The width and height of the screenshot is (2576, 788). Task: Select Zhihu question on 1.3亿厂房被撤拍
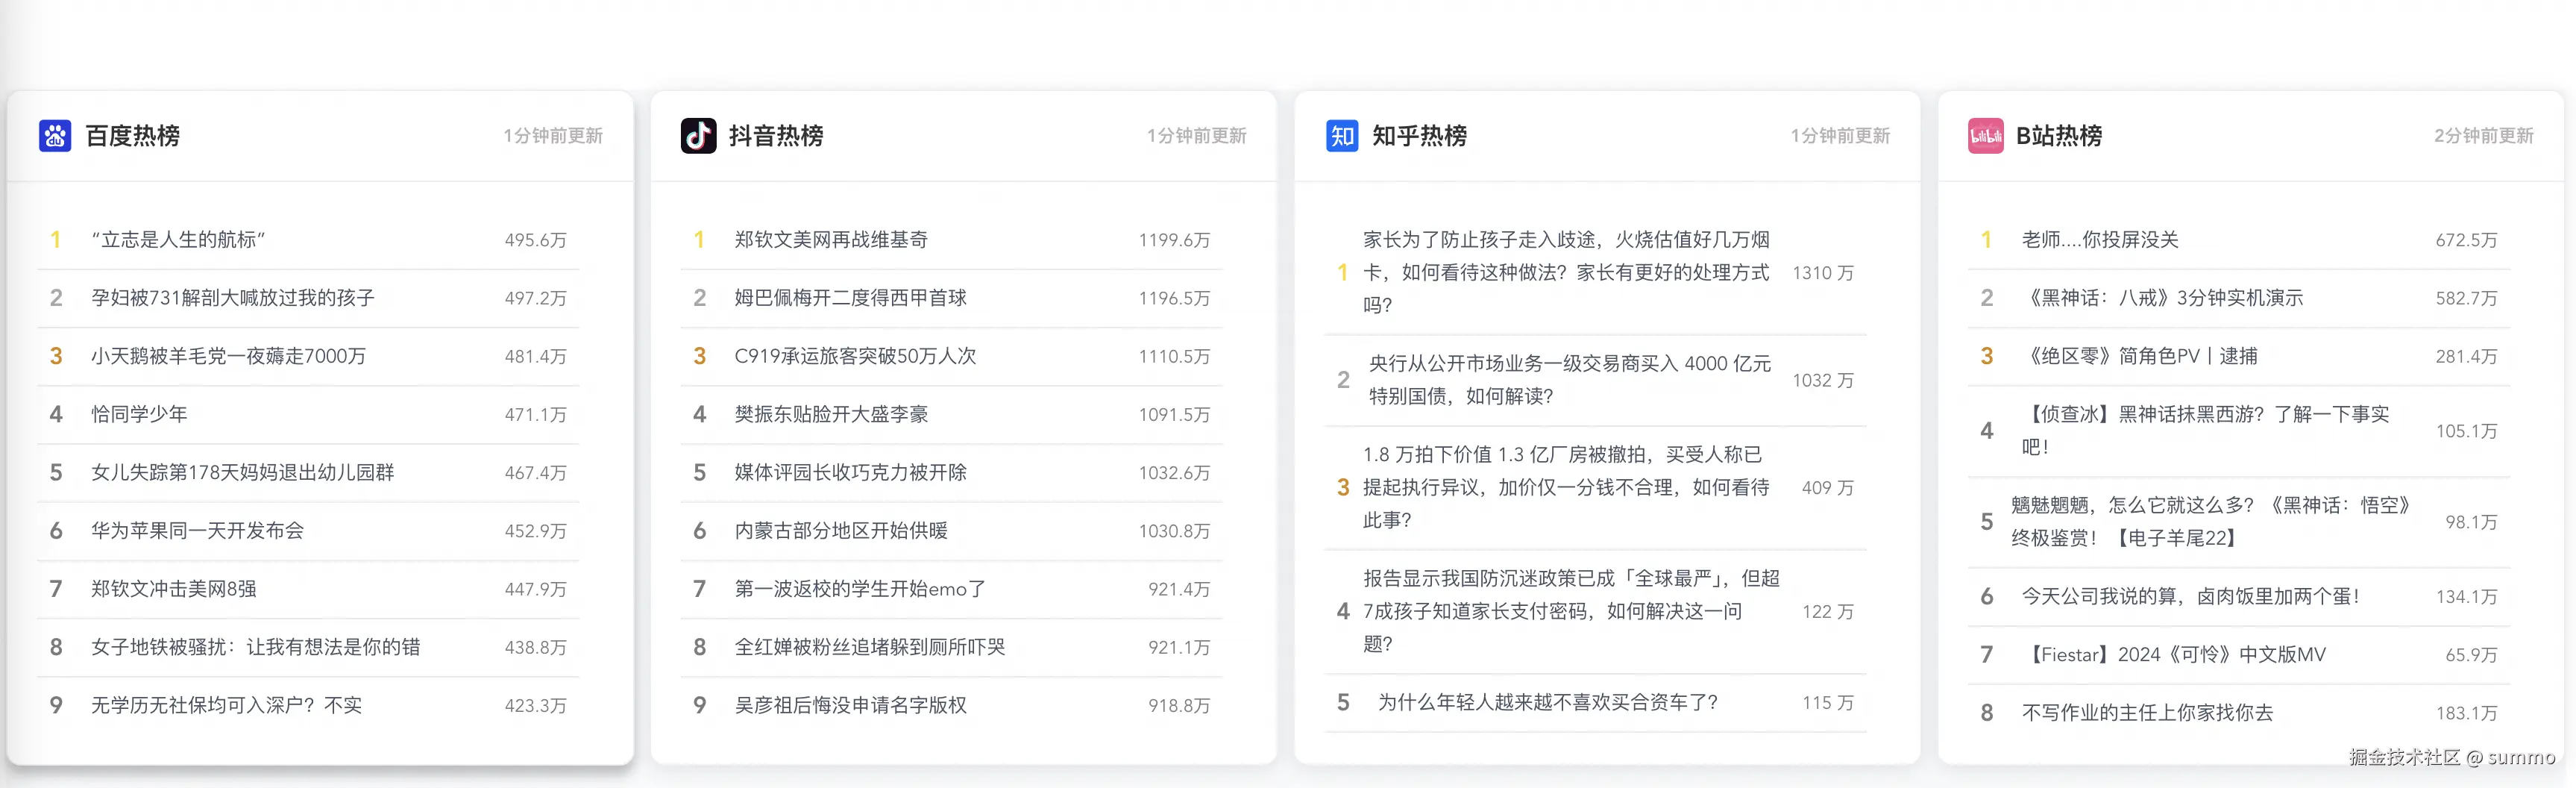1567,487
